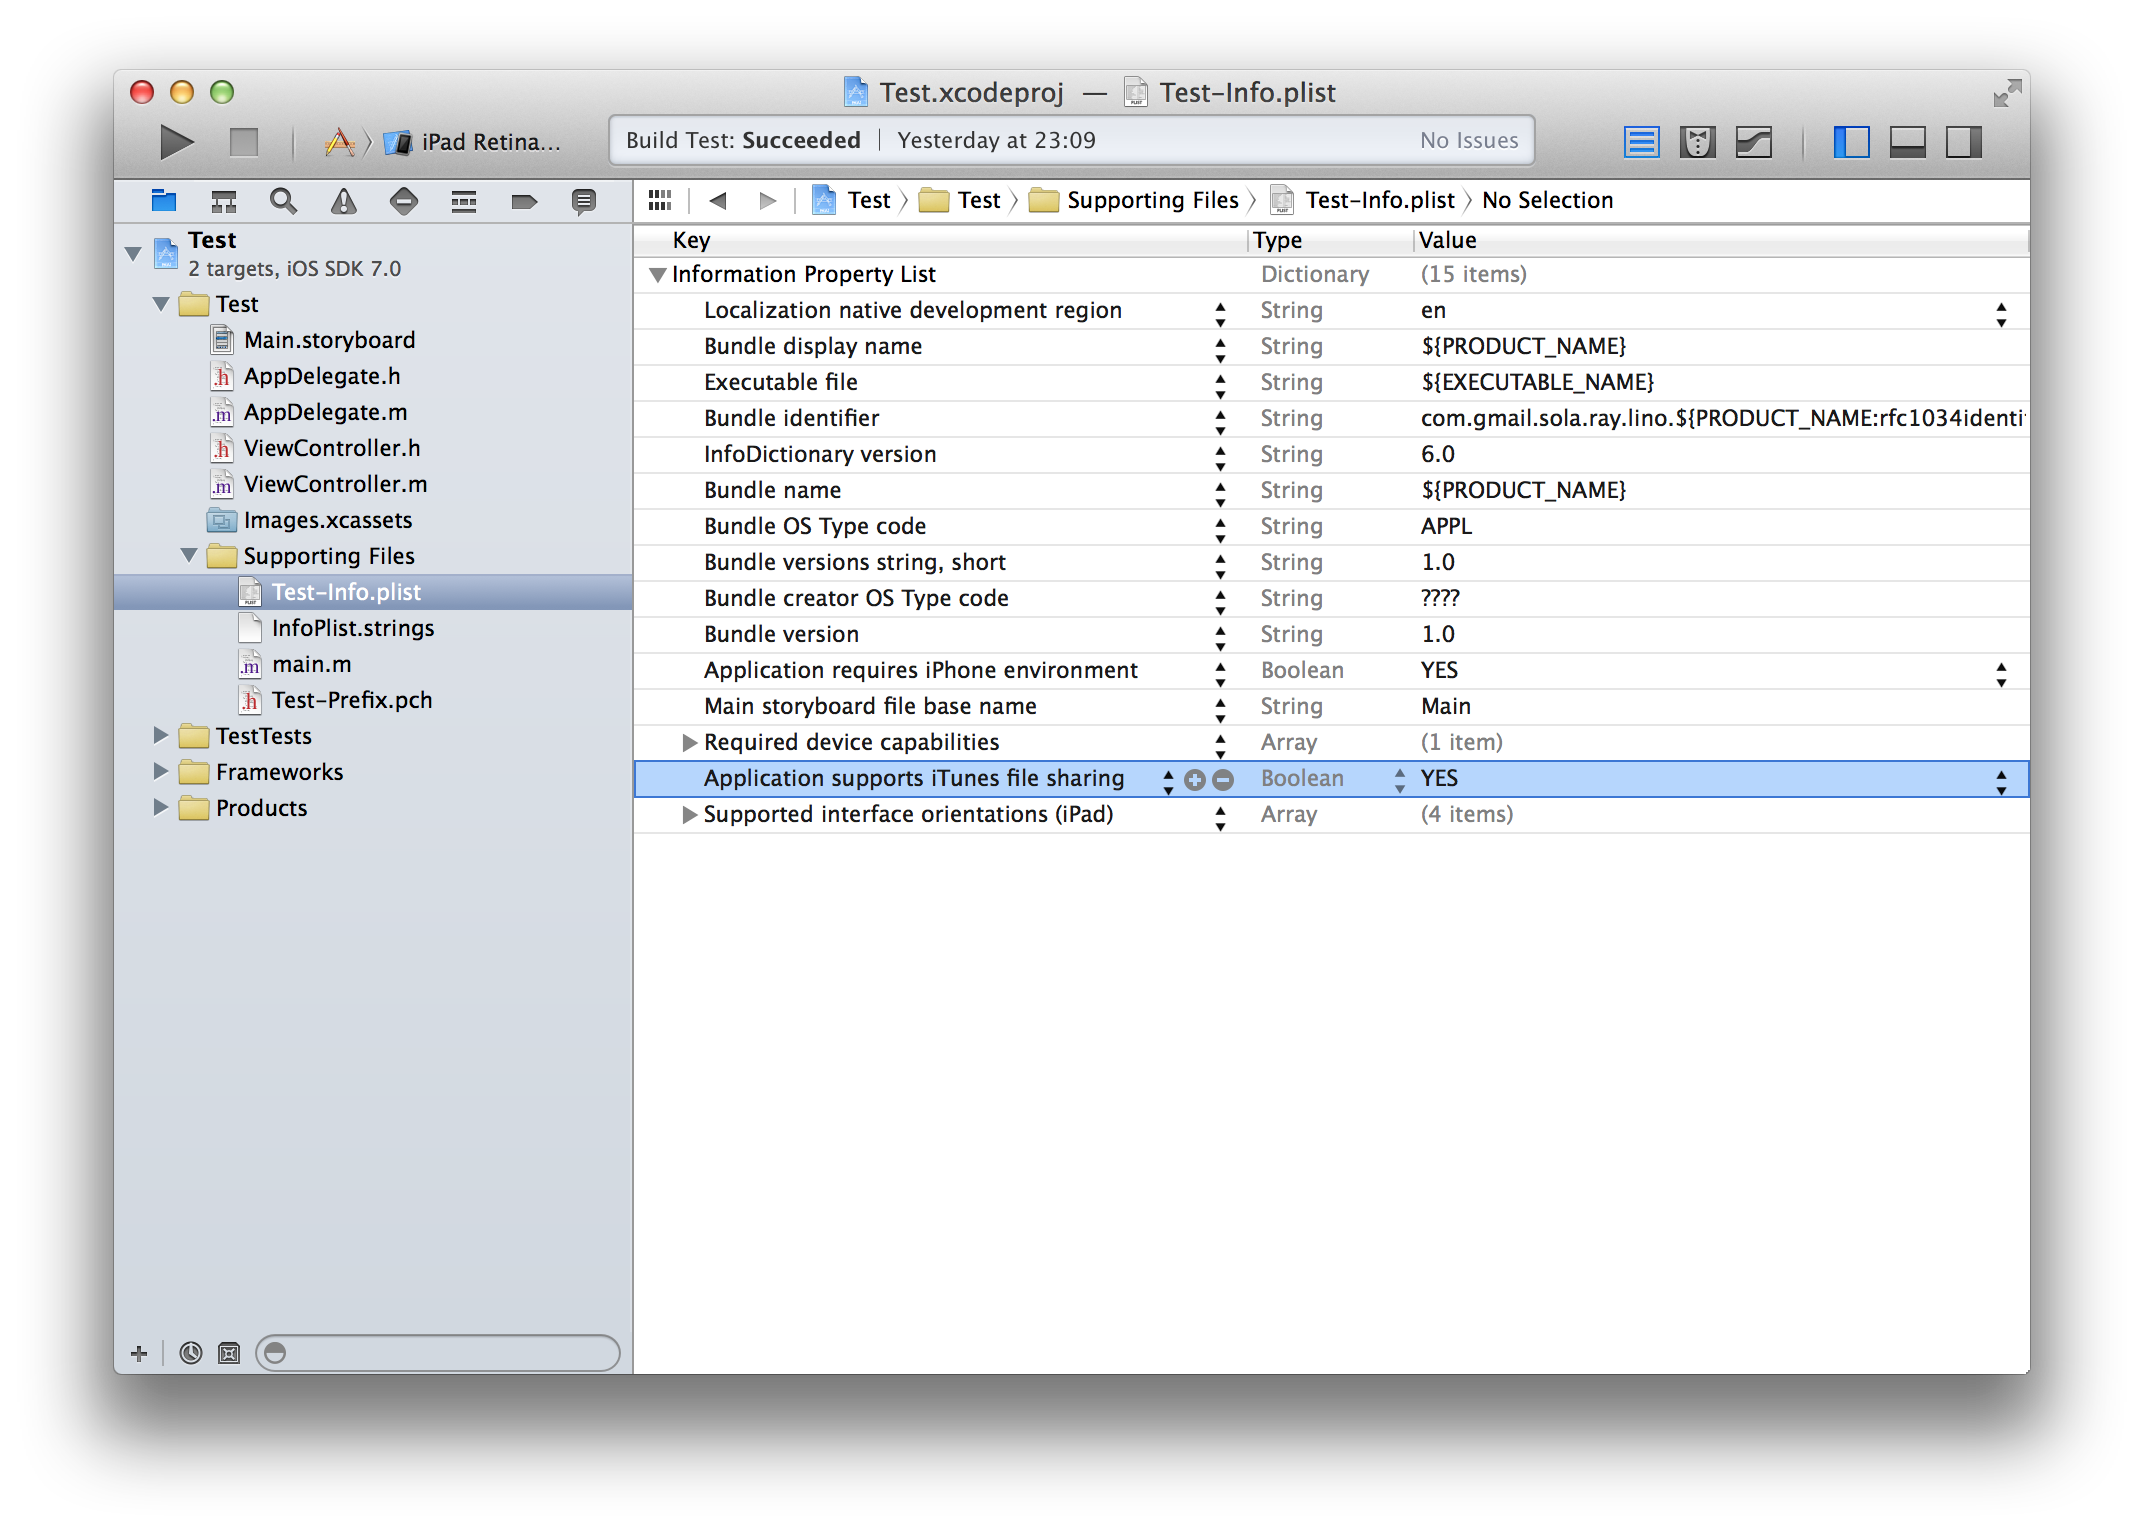Viewport: 2144px width, 1532px height.
Task: Open the debug navigator
Action: coord(464,200)
